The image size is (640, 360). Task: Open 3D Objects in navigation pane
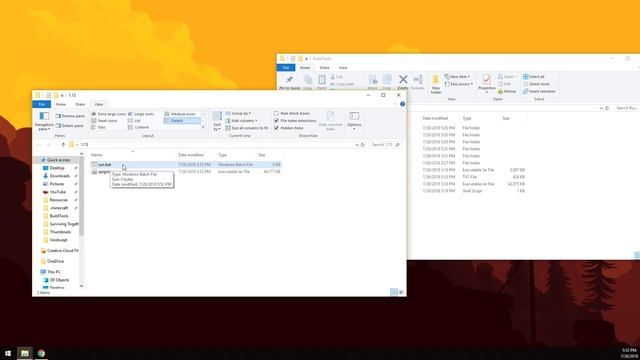click(x=59, y=280)
